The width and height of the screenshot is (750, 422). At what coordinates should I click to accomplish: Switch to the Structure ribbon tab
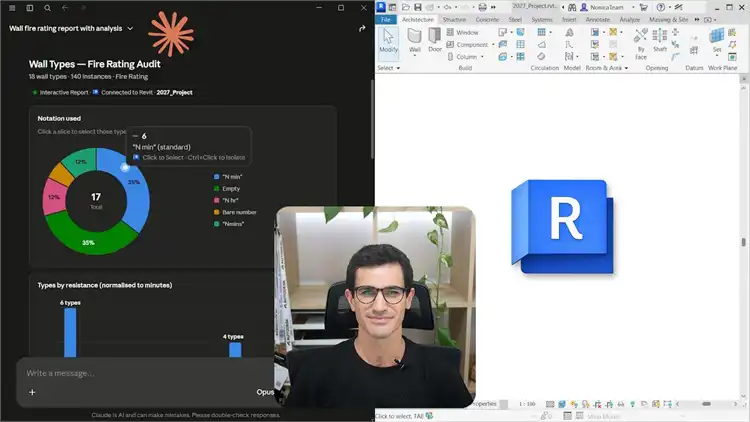[x=454, y=20]
